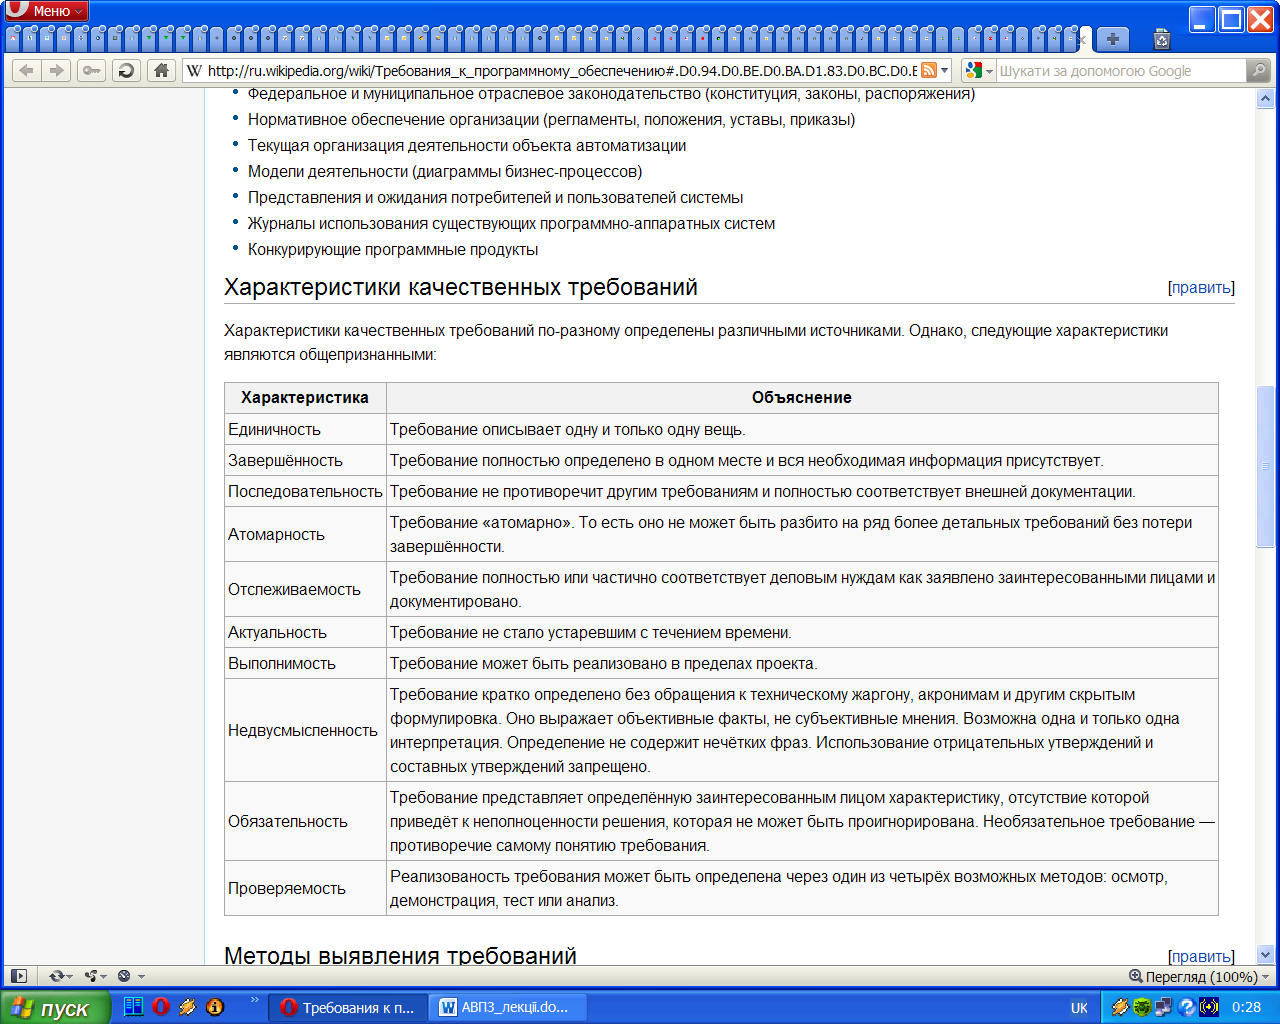Open the Перегляд (100%) zoom dropdown
This screenshot has width=1280, height=1024.
(x=1199, y=976)
